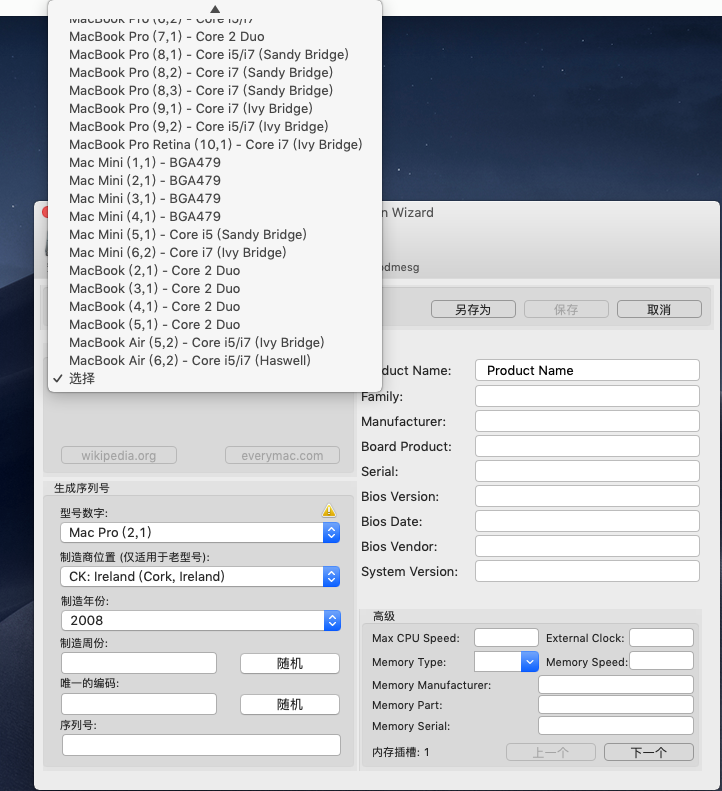The width and height of the screenshot is (722, 791).
Task: Click the 下一个 memory slot button
Action: point(648,752)
